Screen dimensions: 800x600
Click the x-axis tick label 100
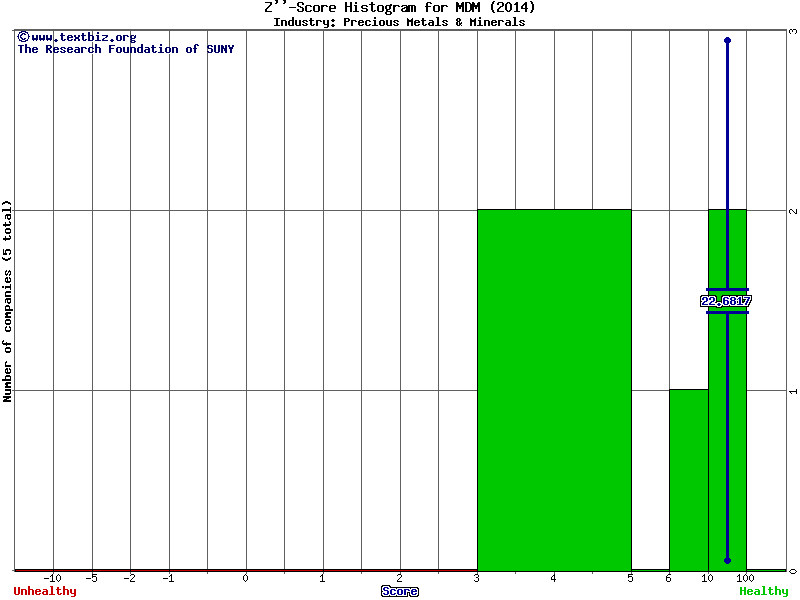pyautogui.click(x=745, y=578)
